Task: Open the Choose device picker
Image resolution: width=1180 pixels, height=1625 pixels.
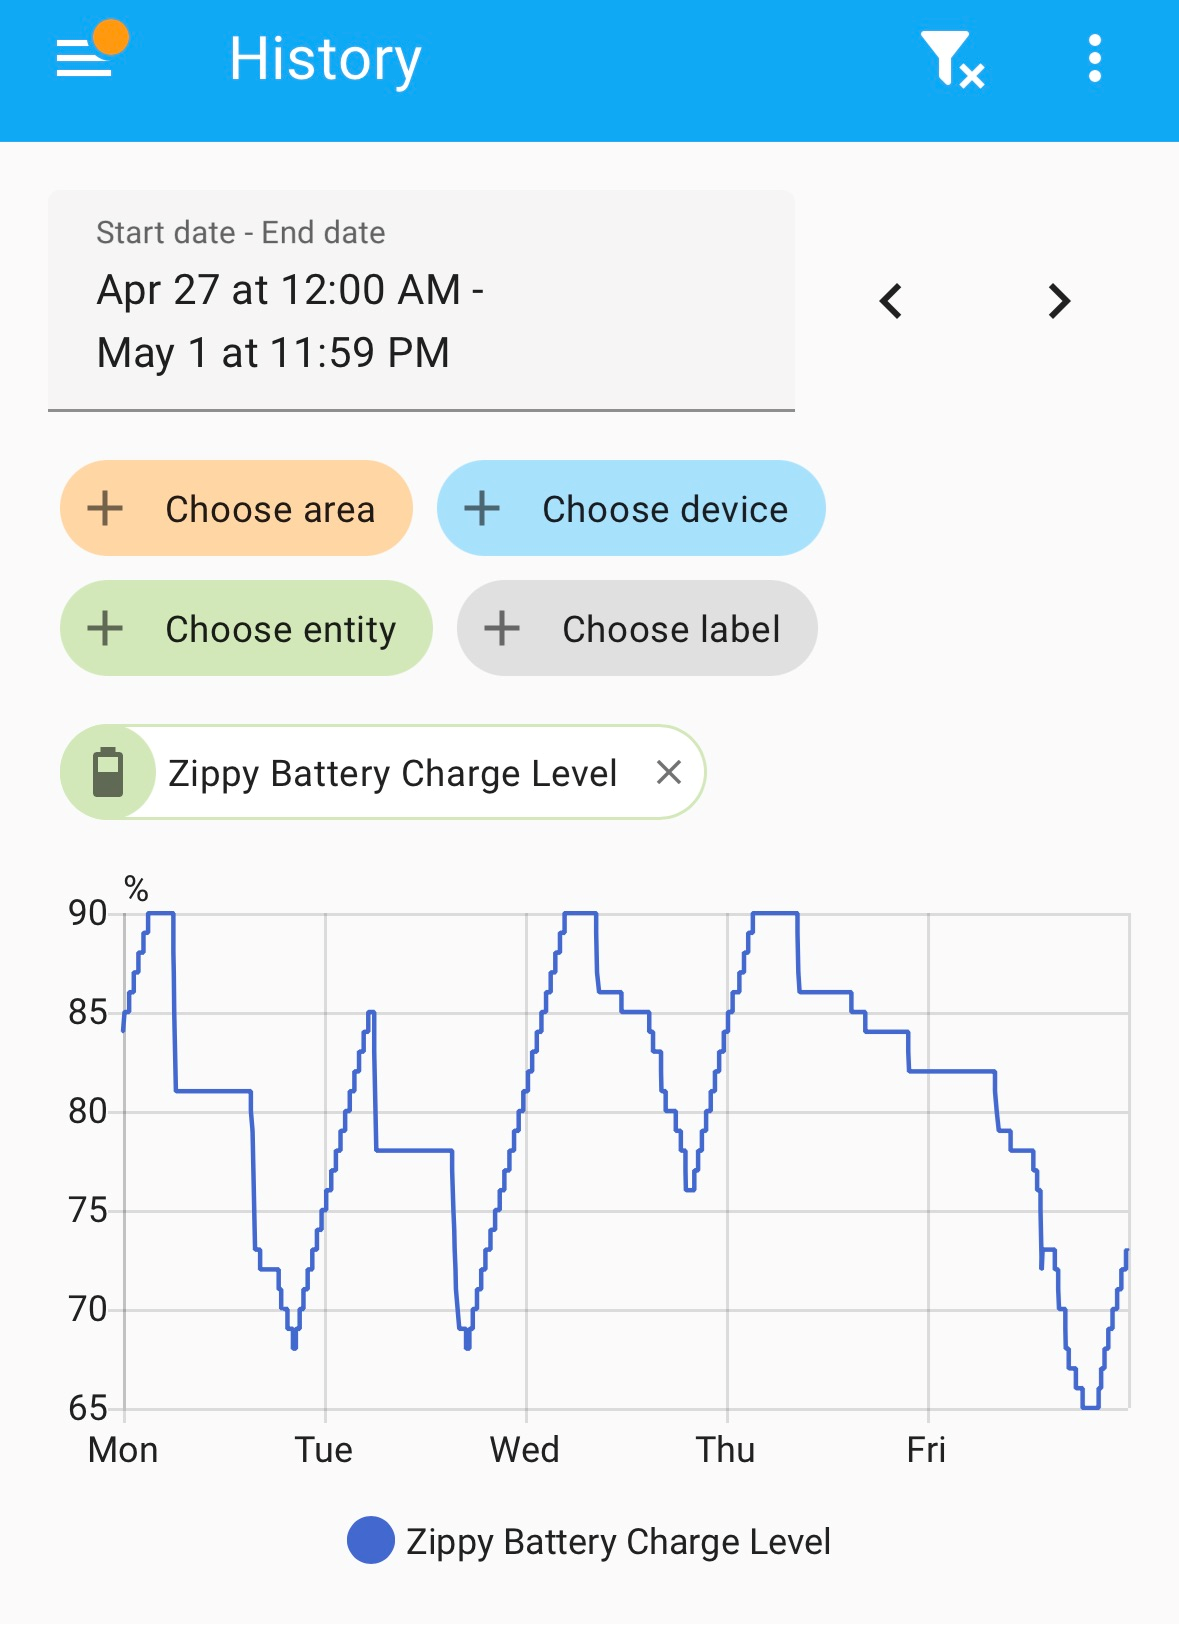Action: pyautogui.click(x=631, y=508)
